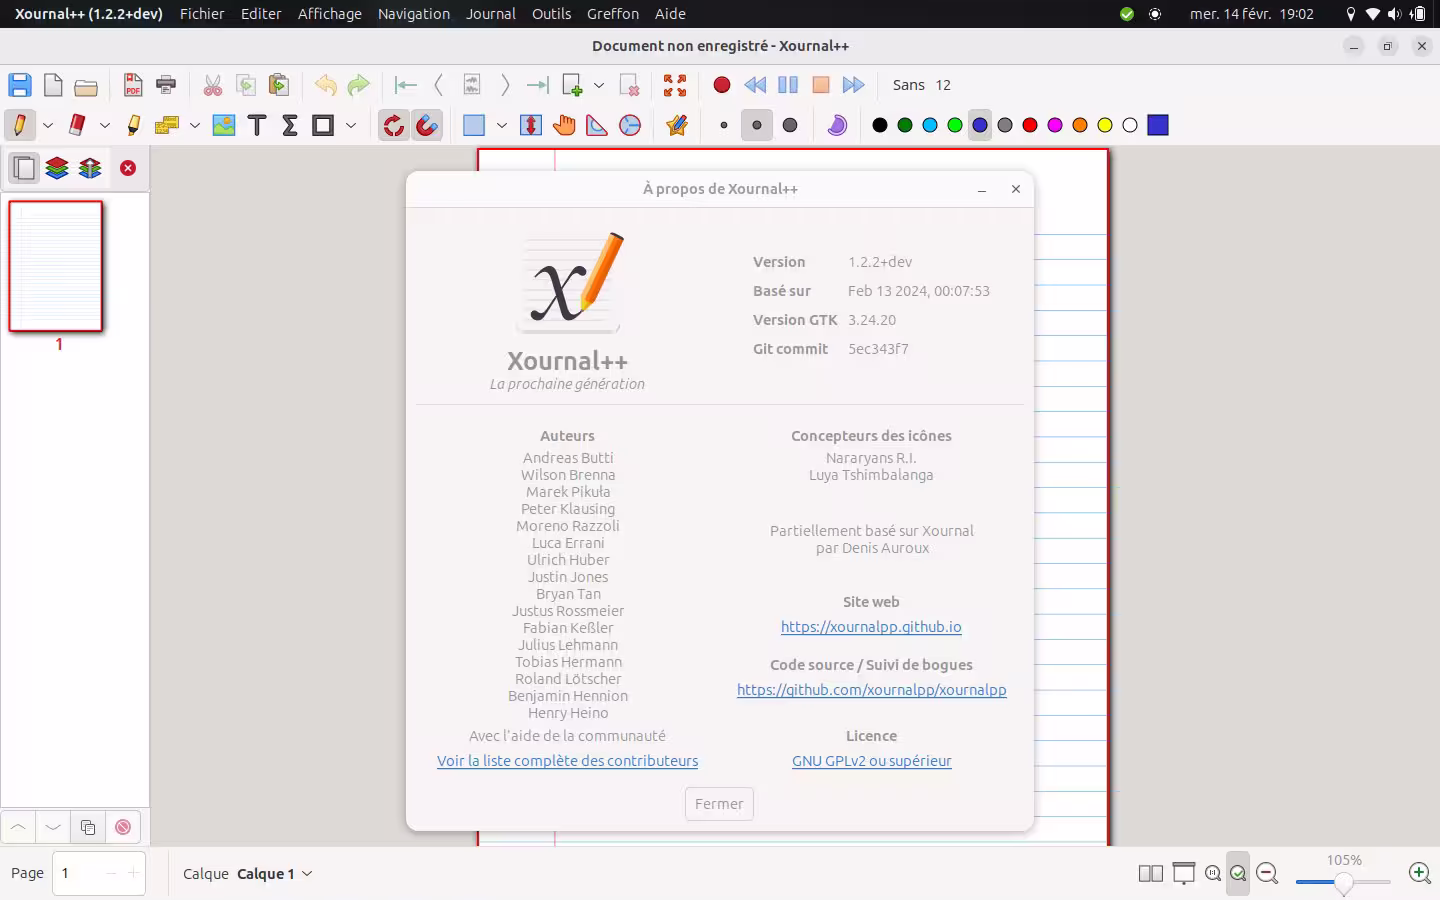Toggle the setsquare ruler tool
Screen dimensions: 1440x900
pyautogui.click(x=597, y=125)
